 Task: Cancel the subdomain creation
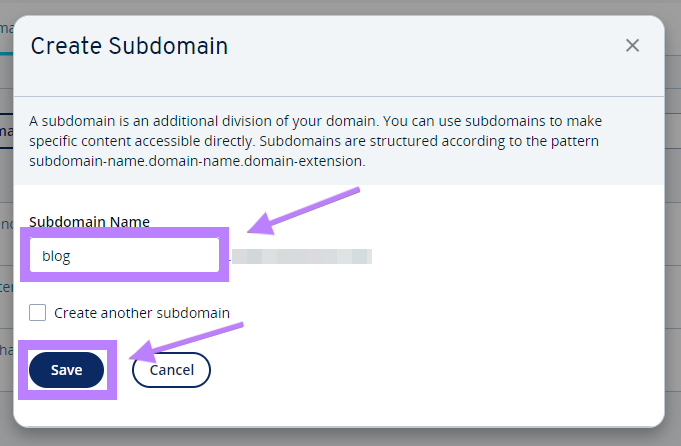[171, 370]
